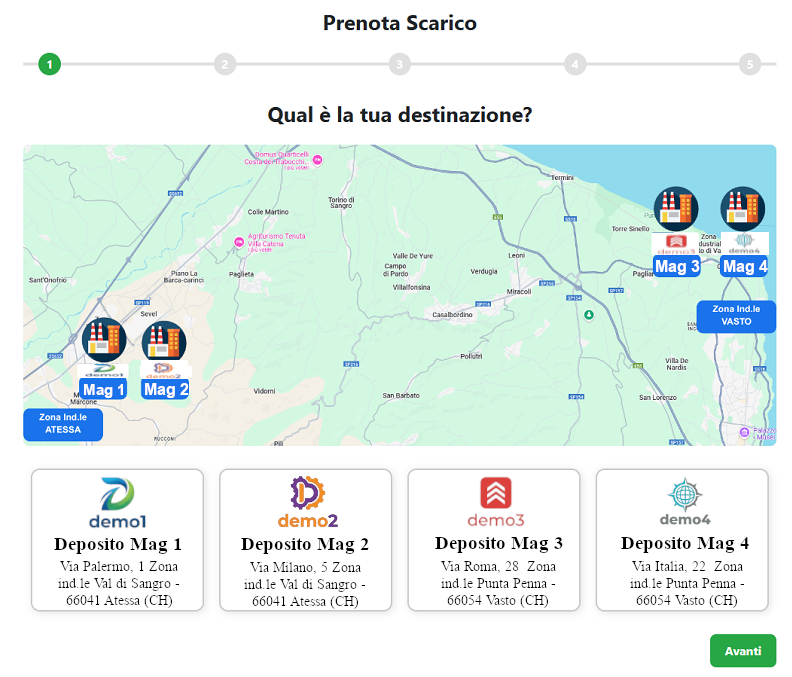Click the Zona Ind.le ATESSA map tag

pyautogui.click(x=63, y=424)
